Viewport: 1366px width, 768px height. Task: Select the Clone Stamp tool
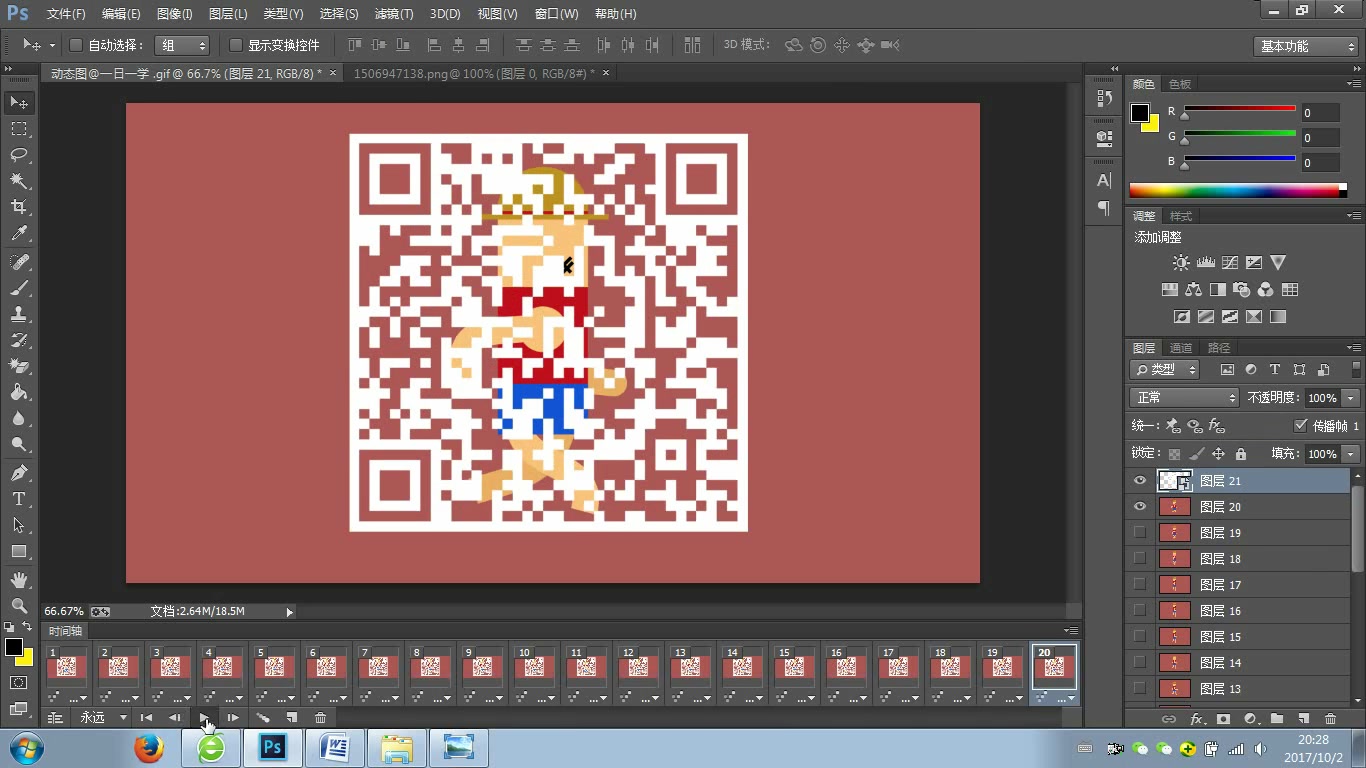coord(19,314)
